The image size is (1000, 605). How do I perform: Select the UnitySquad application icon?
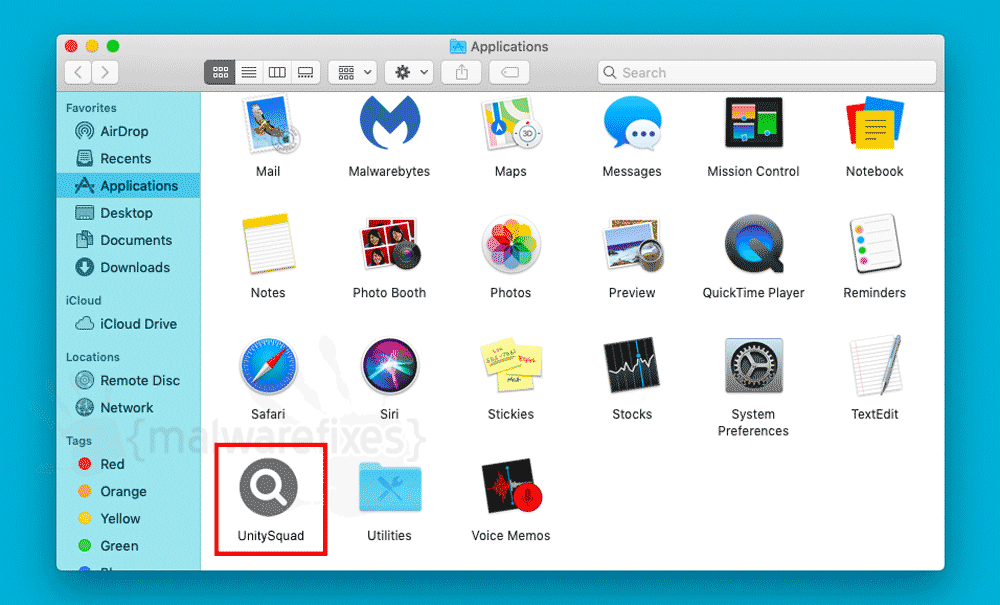coord(268,487)
